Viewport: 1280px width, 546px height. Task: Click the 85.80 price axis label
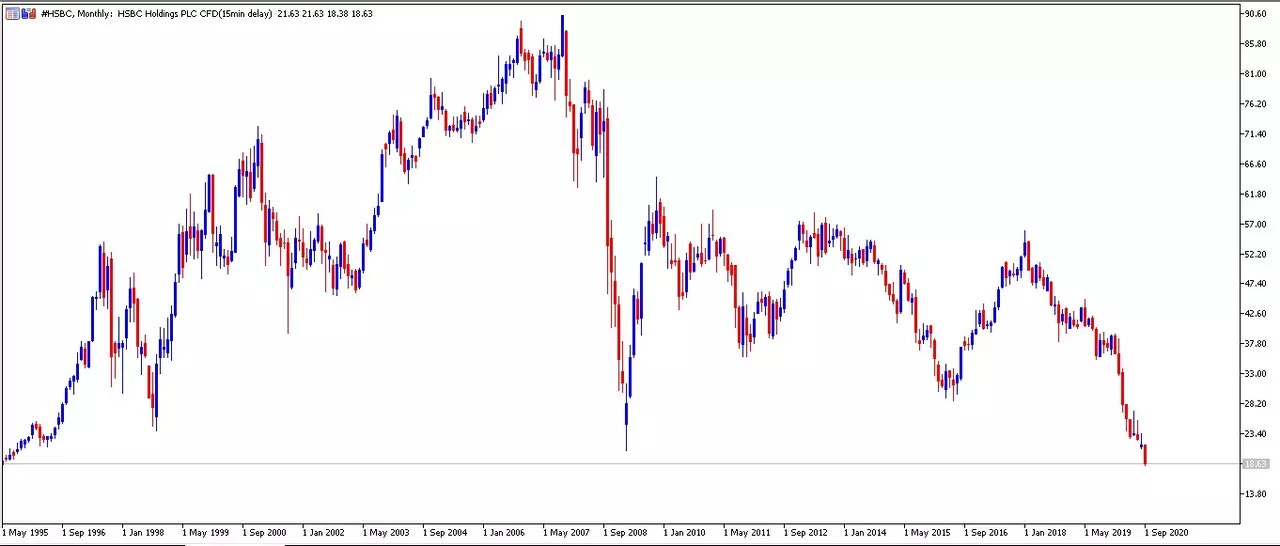(1256, 44)
